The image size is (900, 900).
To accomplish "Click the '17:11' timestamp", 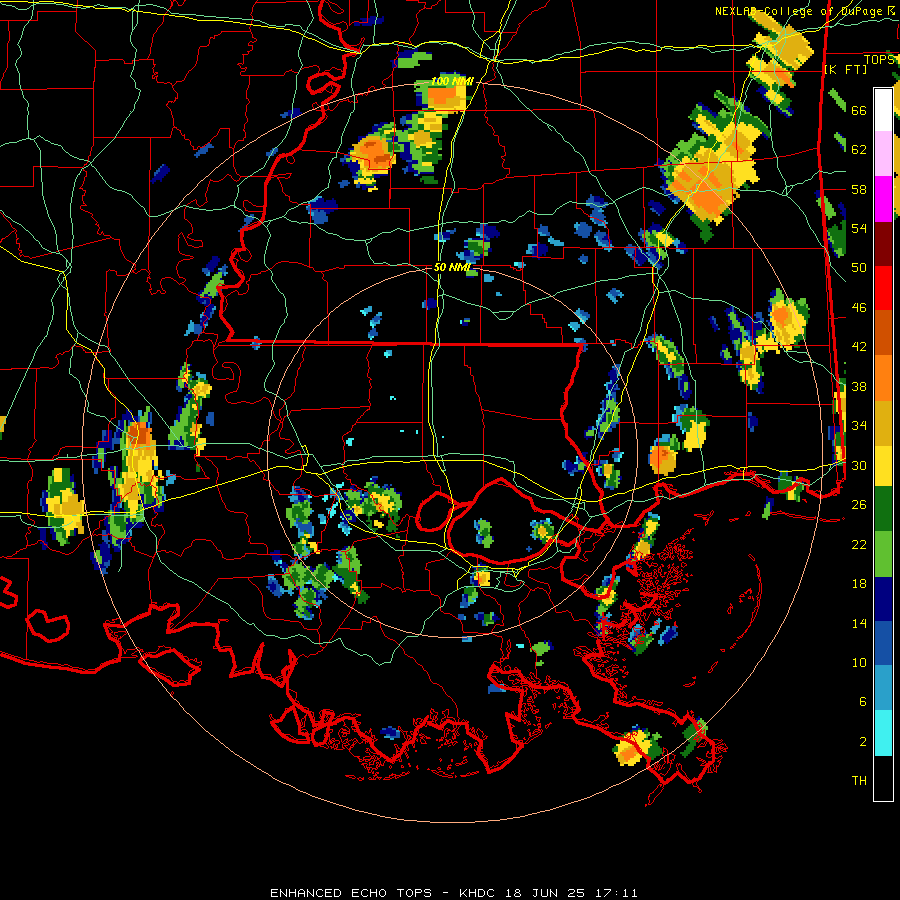I will 615,893.
